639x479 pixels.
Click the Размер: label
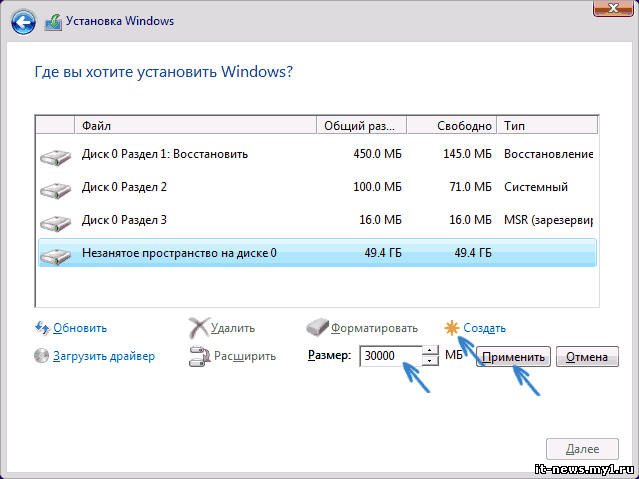coord(329,355)
